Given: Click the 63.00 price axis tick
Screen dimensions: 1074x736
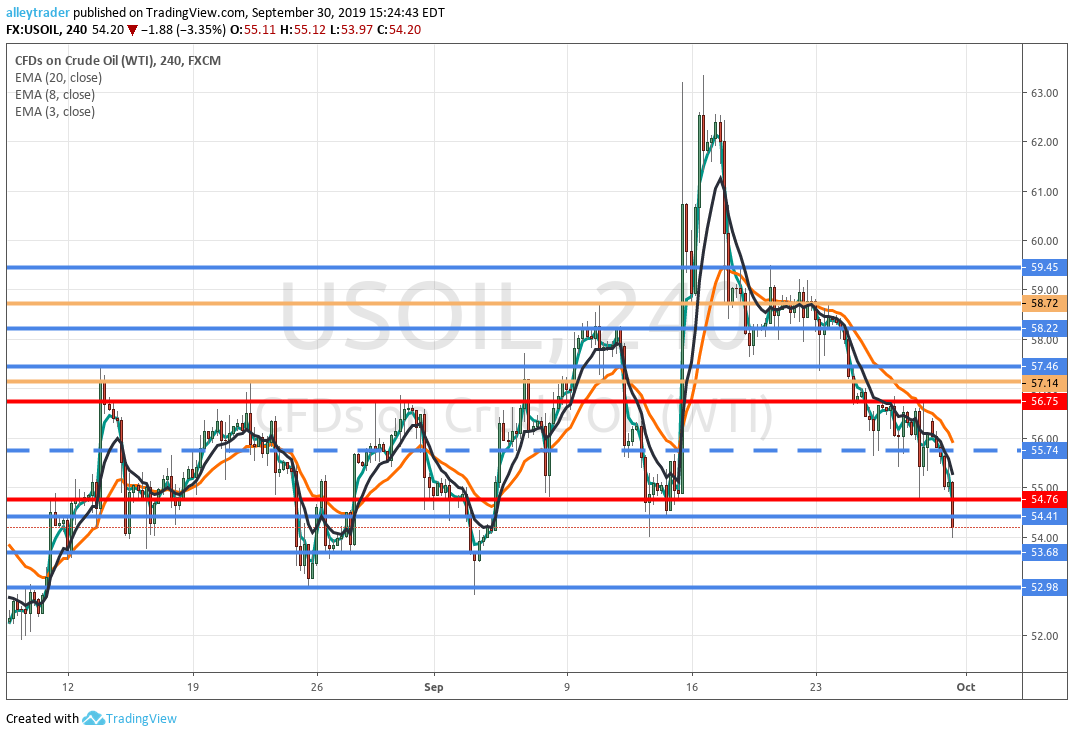Looking at the screenshot, I should pyautogui.click(x=1045, y=93).
